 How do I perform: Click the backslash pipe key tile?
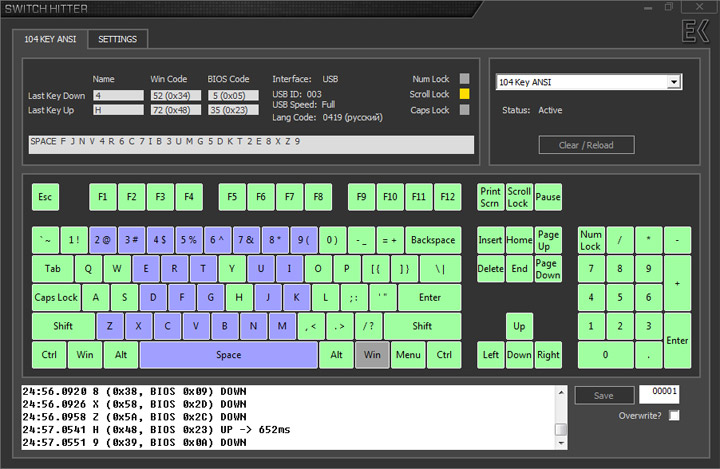[440, 269]
